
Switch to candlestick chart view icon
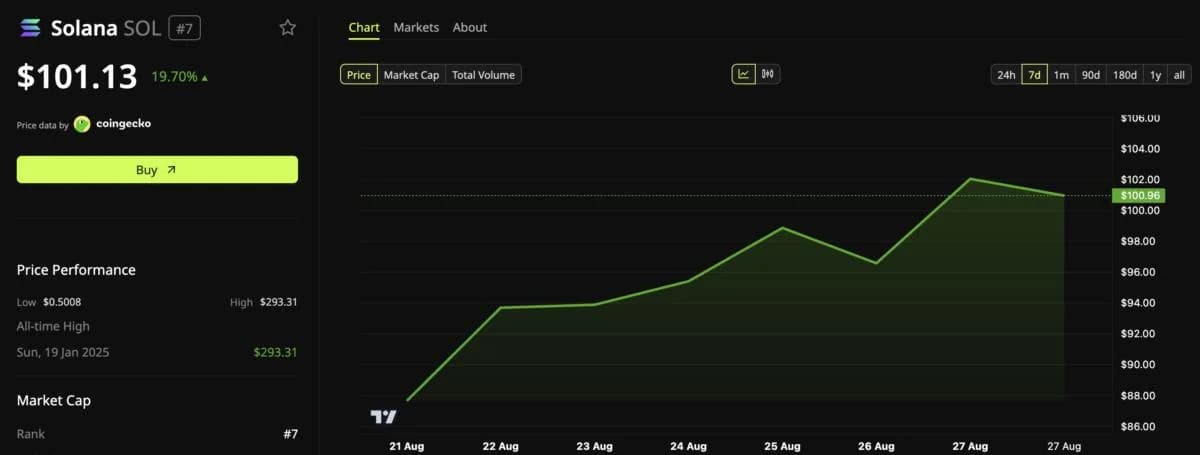(x=769, y=74)
